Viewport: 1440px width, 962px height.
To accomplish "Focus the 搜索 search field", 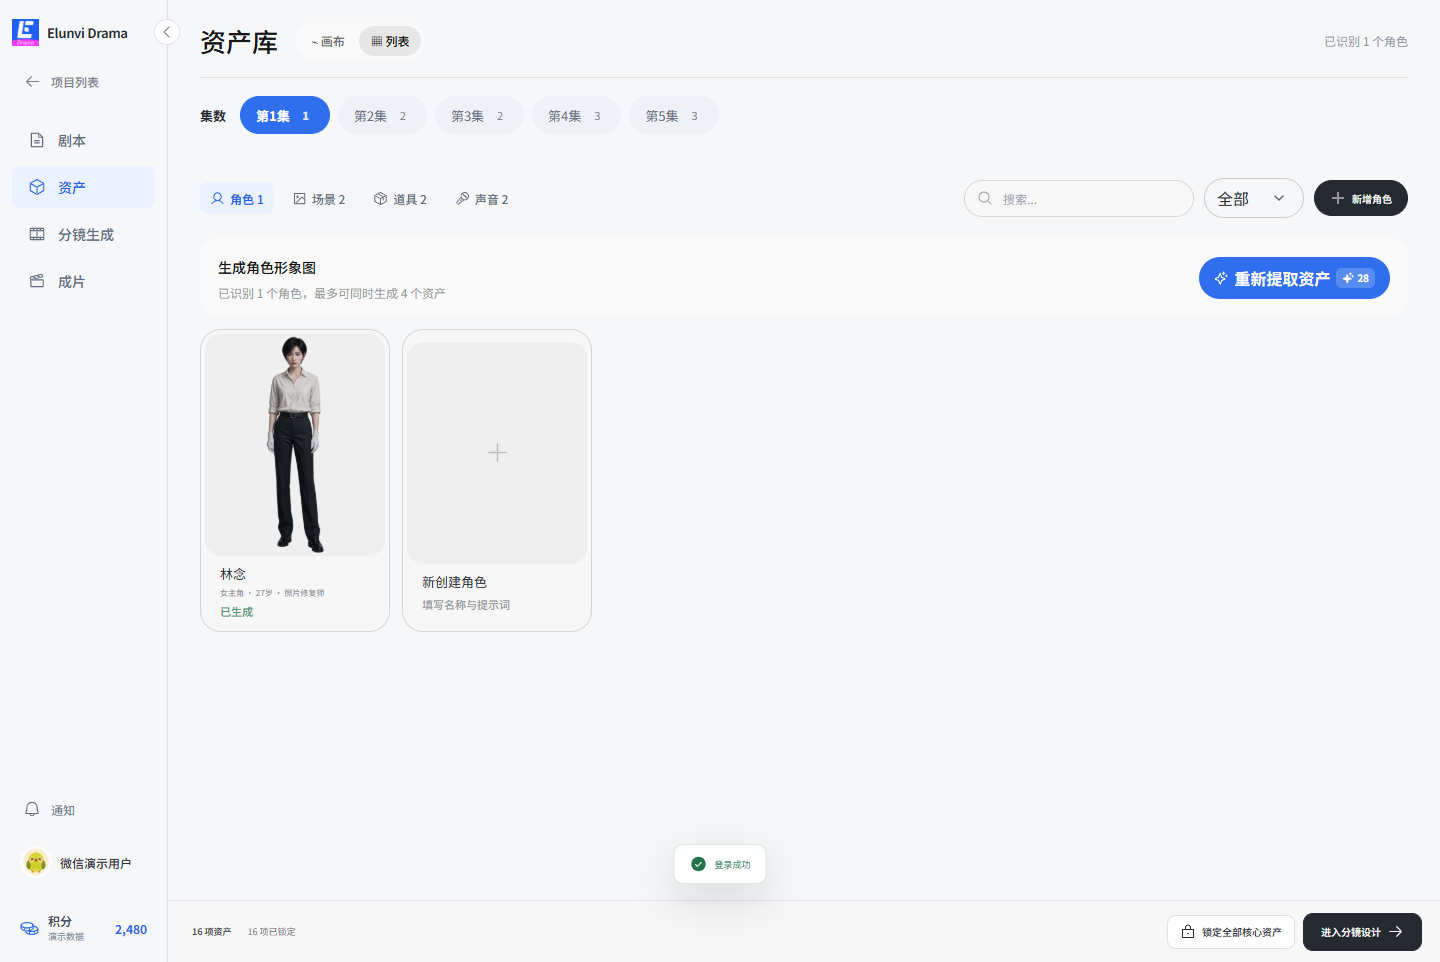I will [1079, 198].
